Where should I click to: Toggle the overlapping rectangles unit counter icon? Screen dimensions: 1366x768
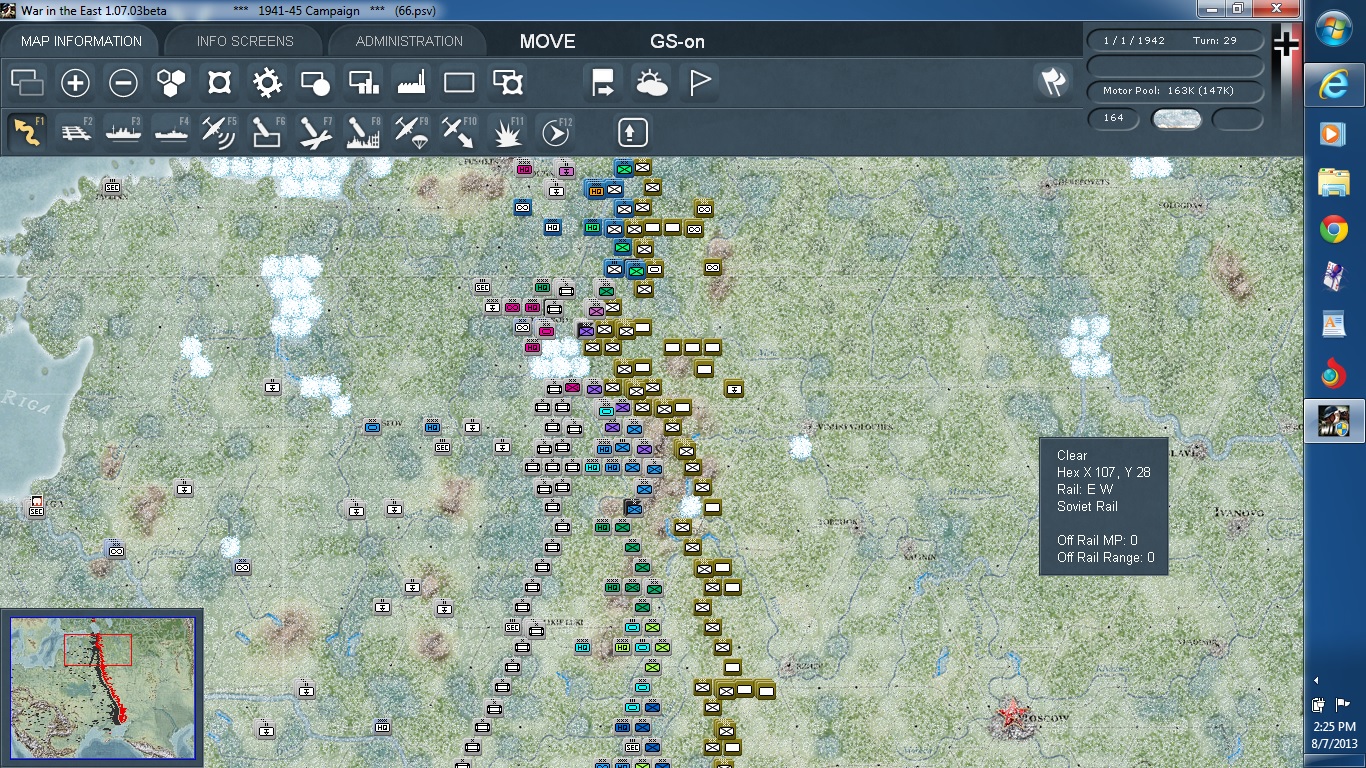27,82
